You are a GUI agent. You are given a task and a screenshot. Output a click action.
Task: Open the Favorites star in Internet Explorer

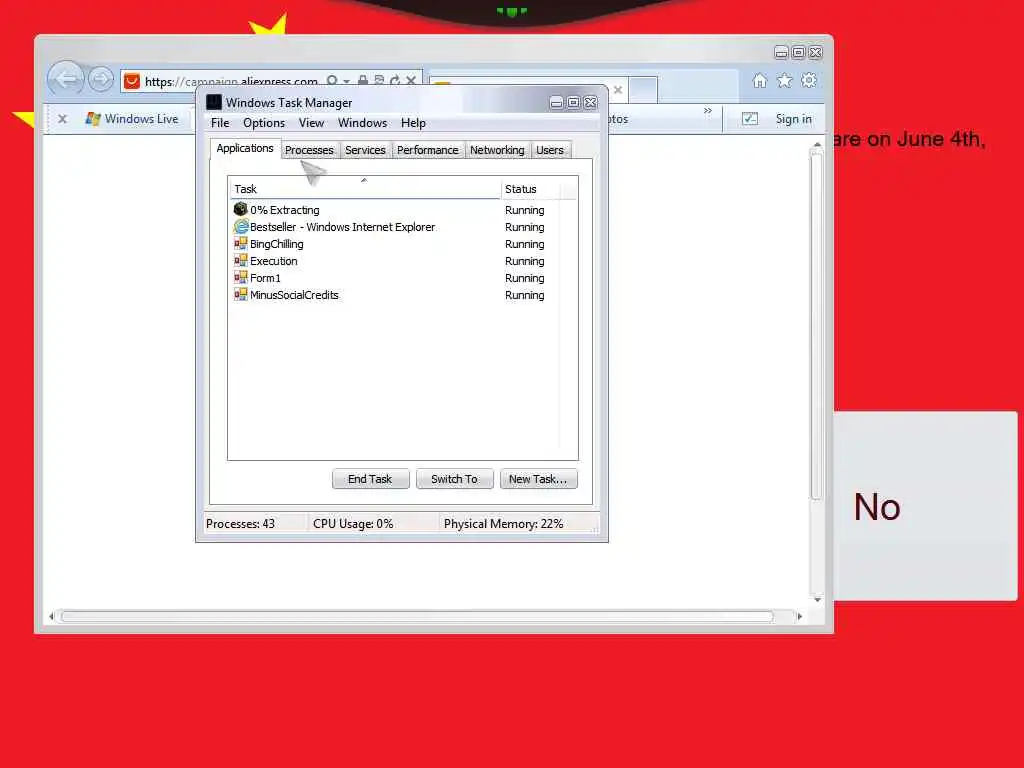(784, 80)
